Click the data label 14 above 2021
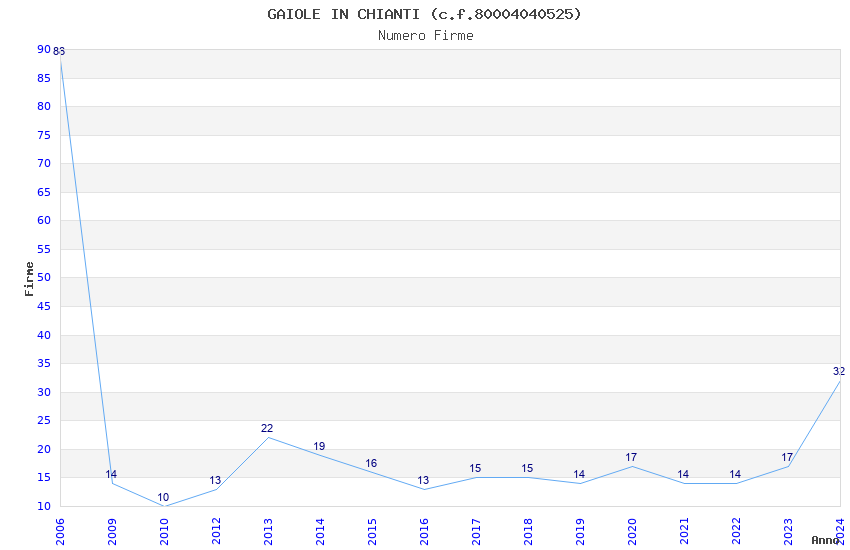Image resolution: width=850 pixels, height=550 pixels. pyautogui.click(x=683, y=474)
